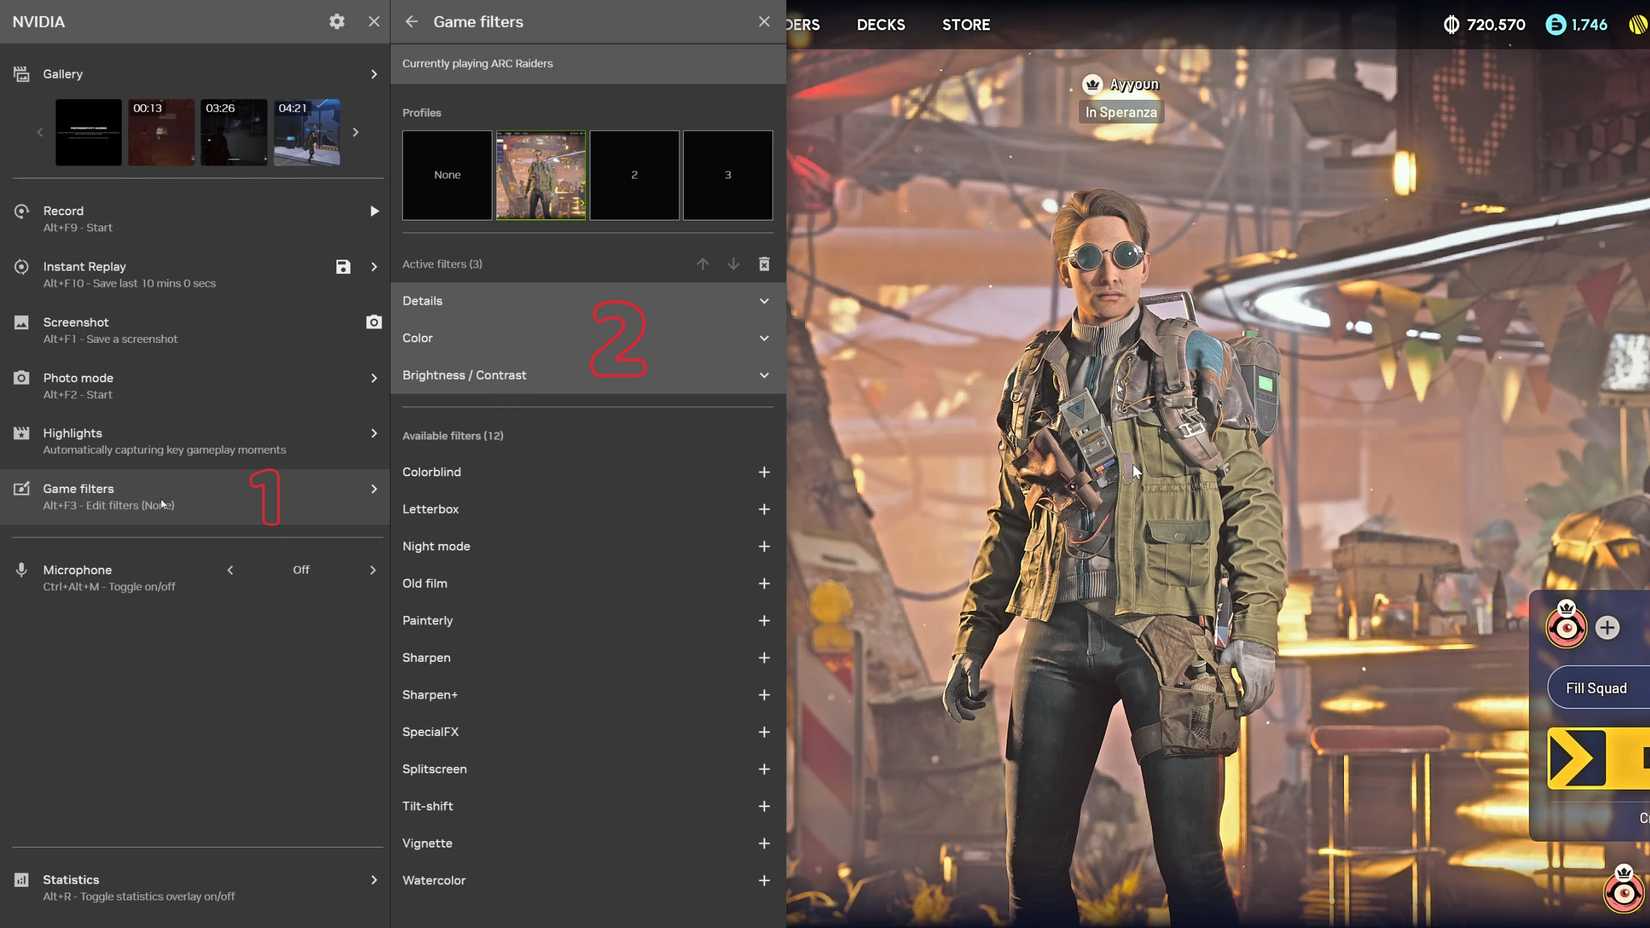Screen dimensions: 1650x928
Task: Toggle the Statistics overlay
Action: pyautogui.click(x=197, y=887)
